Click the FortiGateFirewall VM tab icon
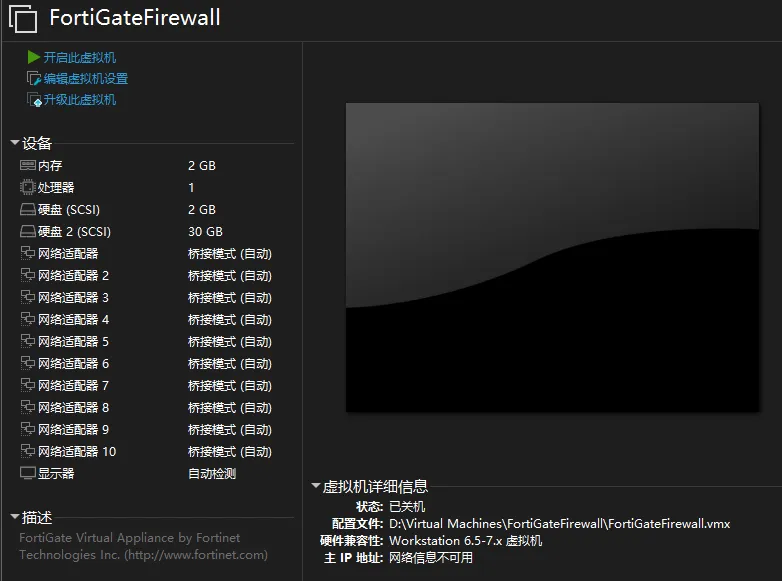Viewport: 782px width, 581px height. tap(23, 19)
